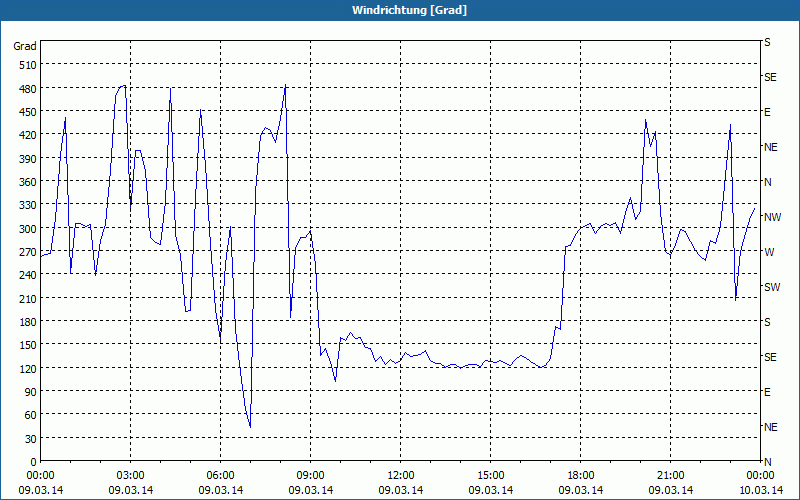This screenshot has height=500, width=800.
Task: Select the 390 y-axis tick label
Action: point(28,159)
